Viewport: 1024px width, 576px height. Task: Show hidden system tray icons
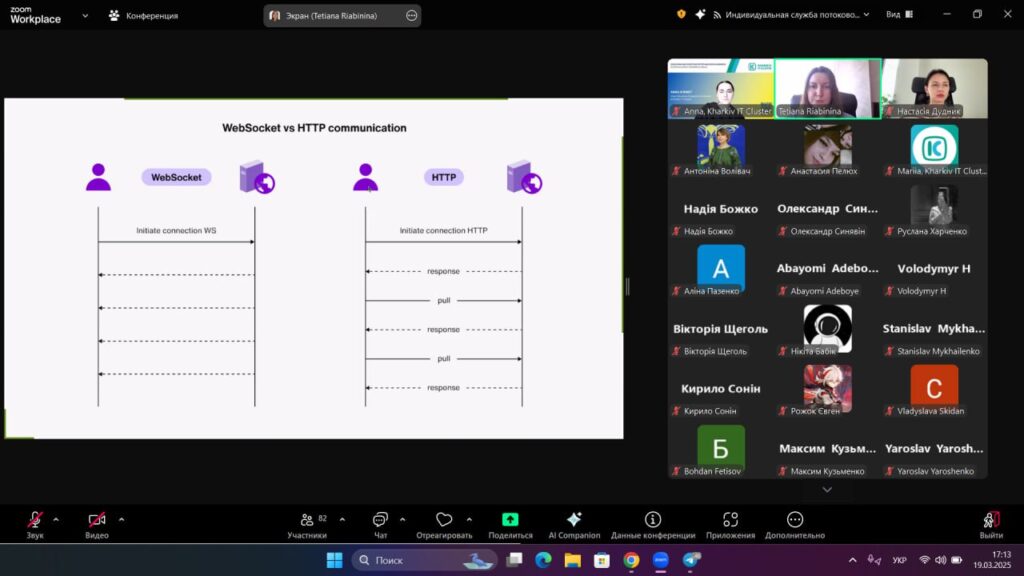point(852,560)
